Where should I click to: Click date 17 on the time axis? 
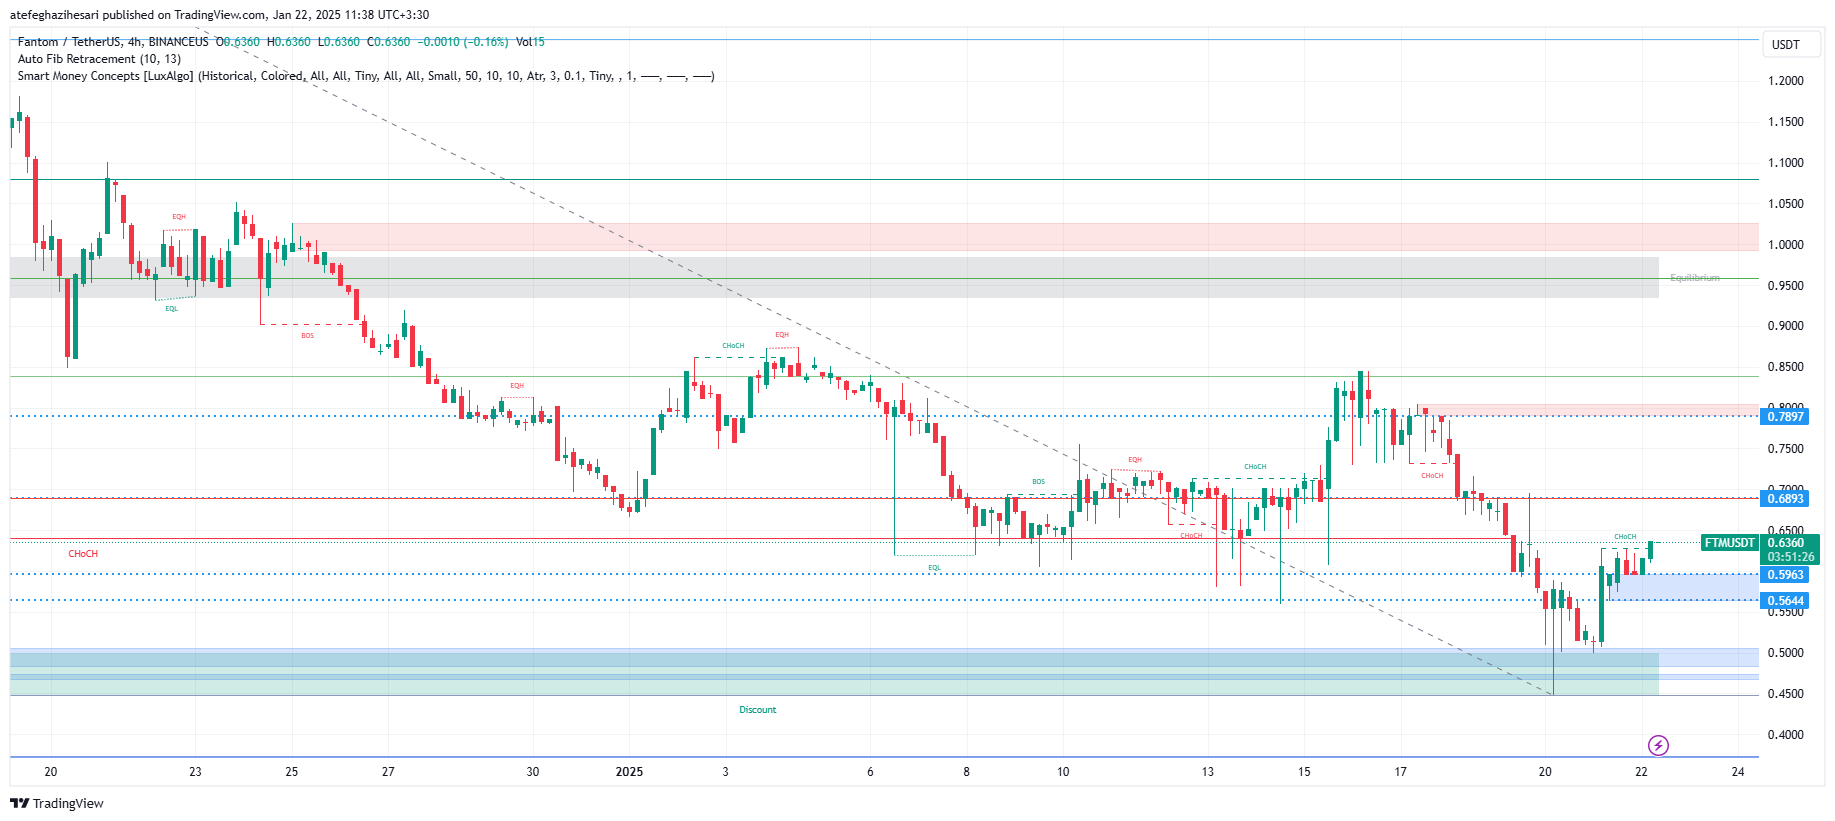coord(1401,772)
